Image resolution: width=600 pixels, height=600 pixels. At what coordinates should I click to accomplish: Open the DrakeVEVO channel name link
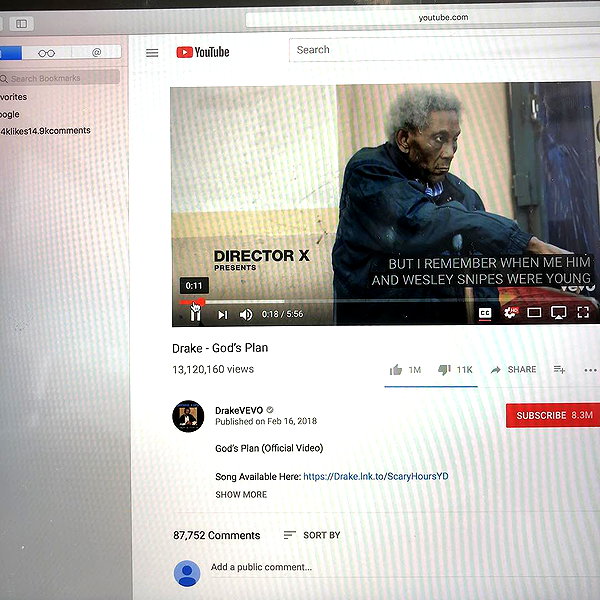(239, 411)
